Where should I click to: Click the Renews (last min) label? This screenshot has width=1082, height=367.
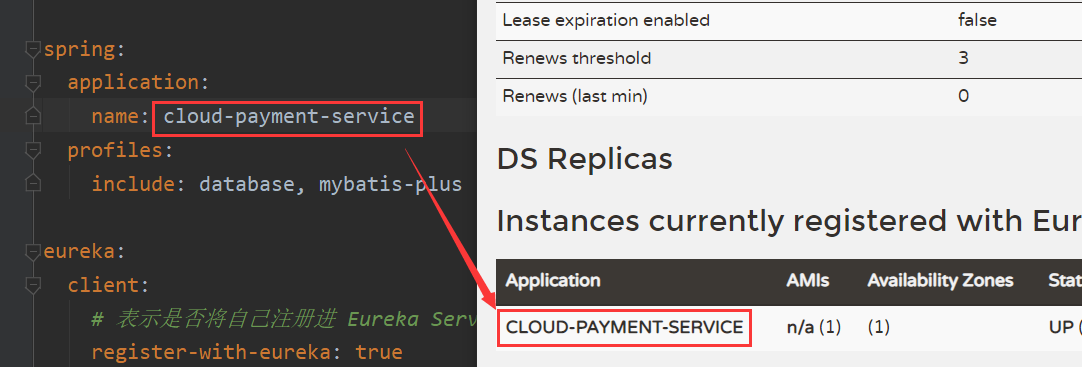pyautogui.click(x=575, y=96)
